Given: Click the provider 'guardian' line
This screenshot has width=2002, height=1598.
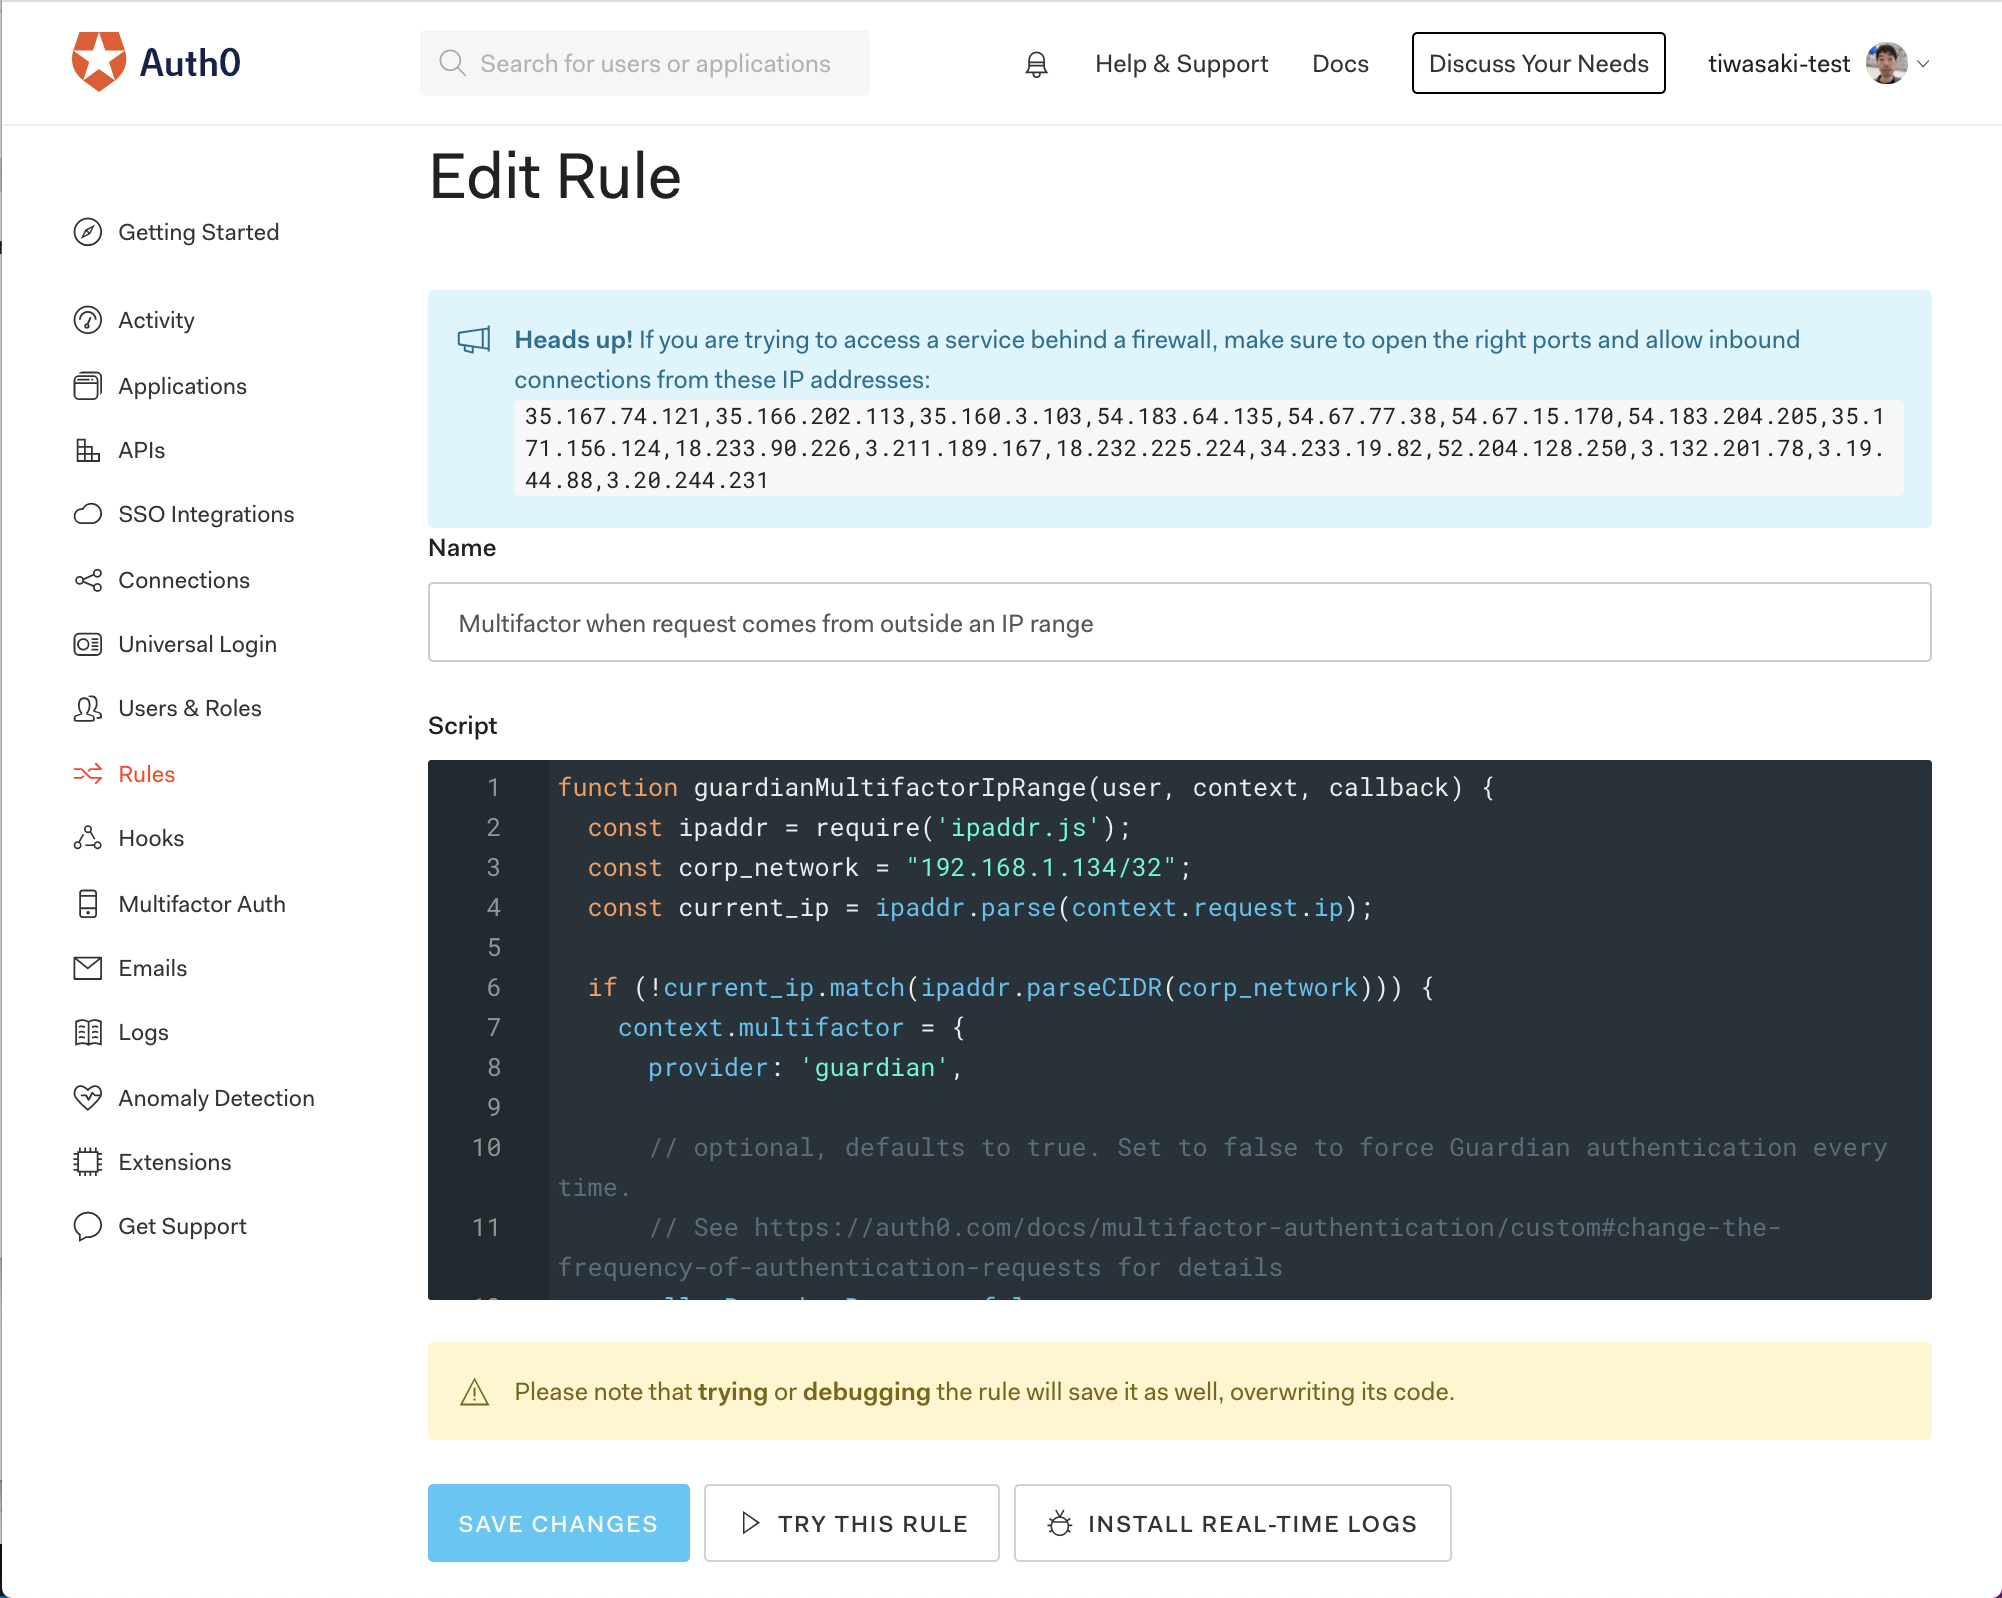Looking at the screenshot, I should click(805, 1067).
